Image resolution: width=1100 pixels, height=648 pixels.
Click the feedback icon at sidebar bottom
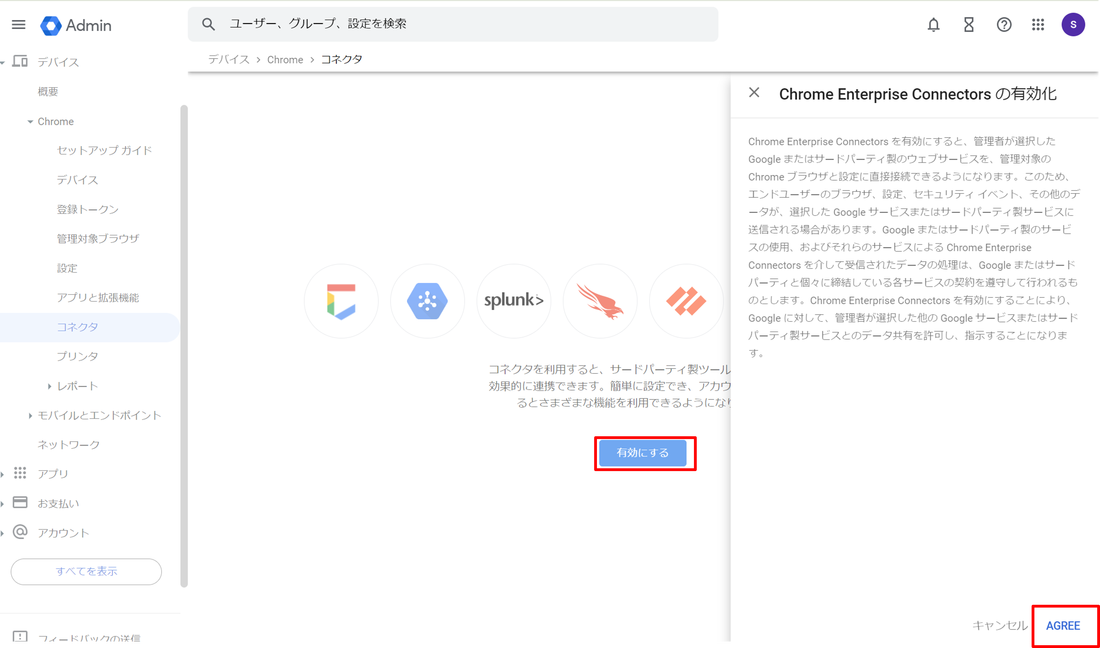pos(20,638)
